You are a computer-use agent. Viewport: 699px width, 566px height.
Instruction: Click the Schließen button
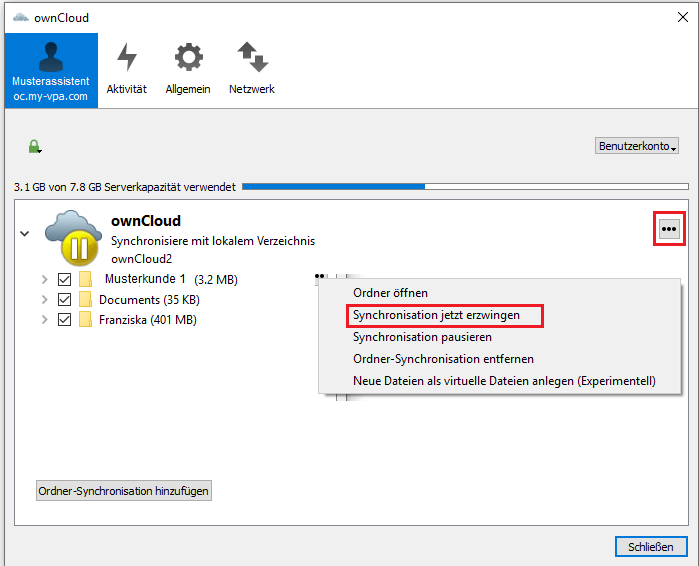tap(651, 546)
